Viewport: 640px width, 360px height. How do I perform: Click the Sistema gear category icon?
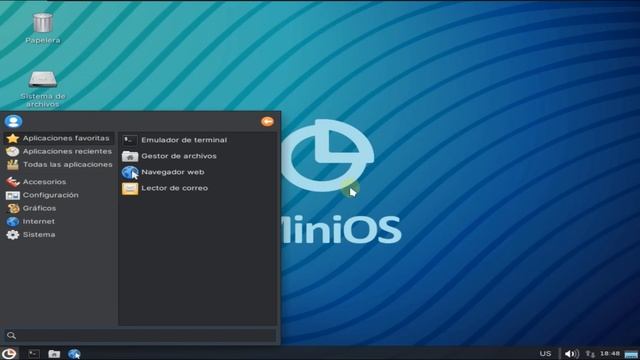13,235
